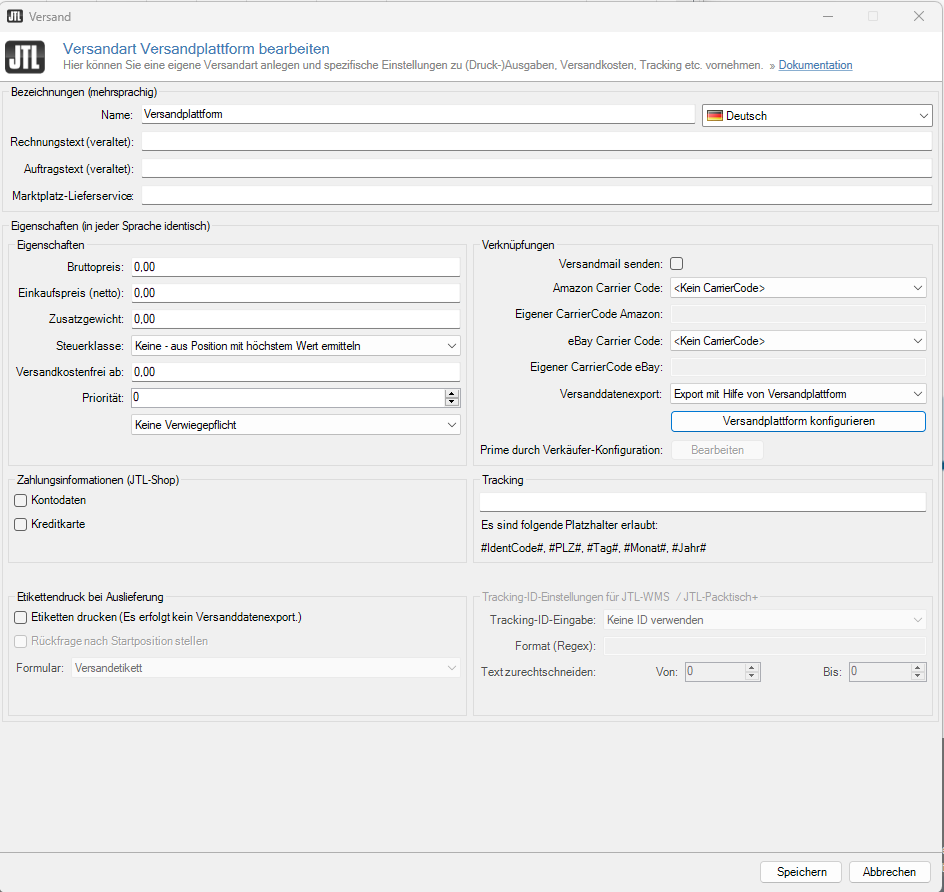The image size is (944, 892).
Task: Click inside the Tracking text field
Action: [x=700, y=501]
